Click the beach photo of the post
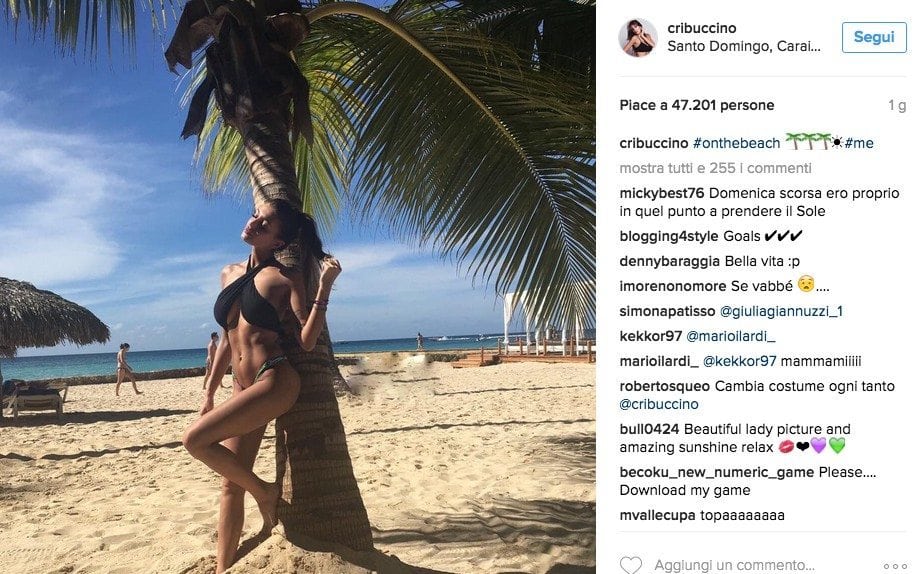 coord(298,287)
